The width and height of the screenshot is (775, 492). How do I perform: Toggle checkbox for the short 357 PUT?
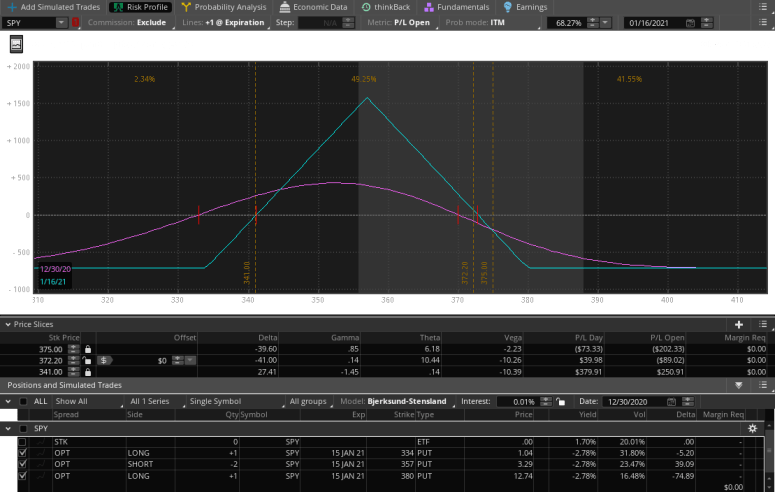[23, 464]
